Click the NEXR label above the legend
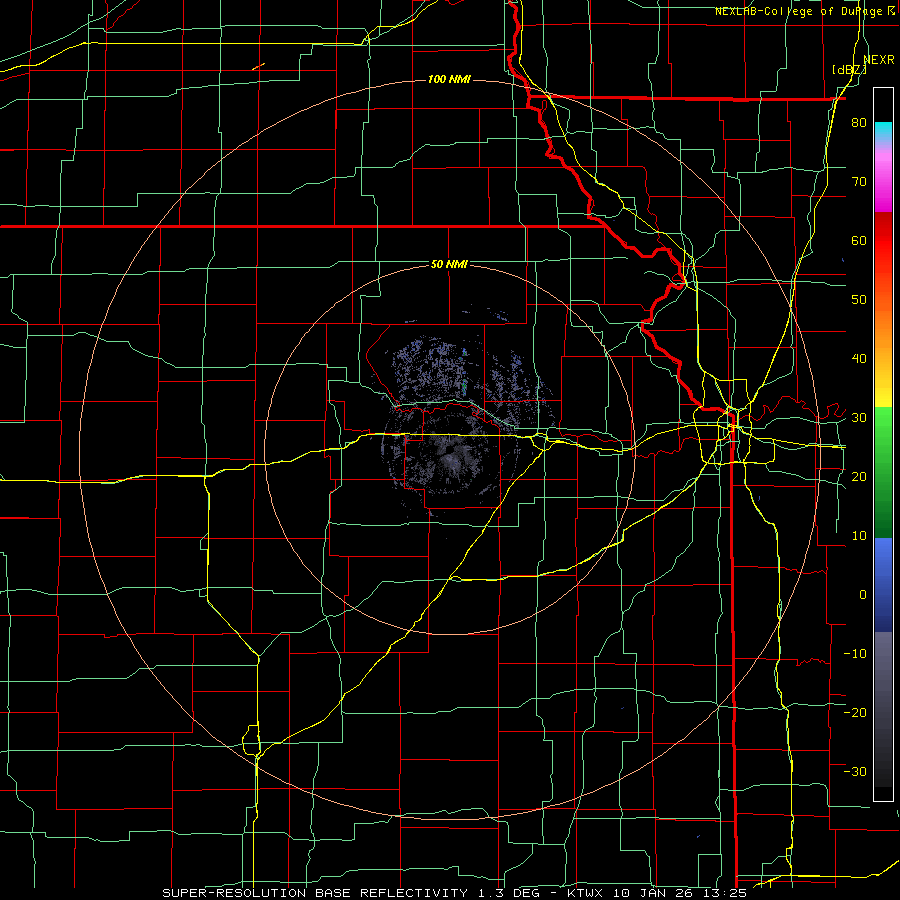The image size is (900, 900). click(879, 60)
